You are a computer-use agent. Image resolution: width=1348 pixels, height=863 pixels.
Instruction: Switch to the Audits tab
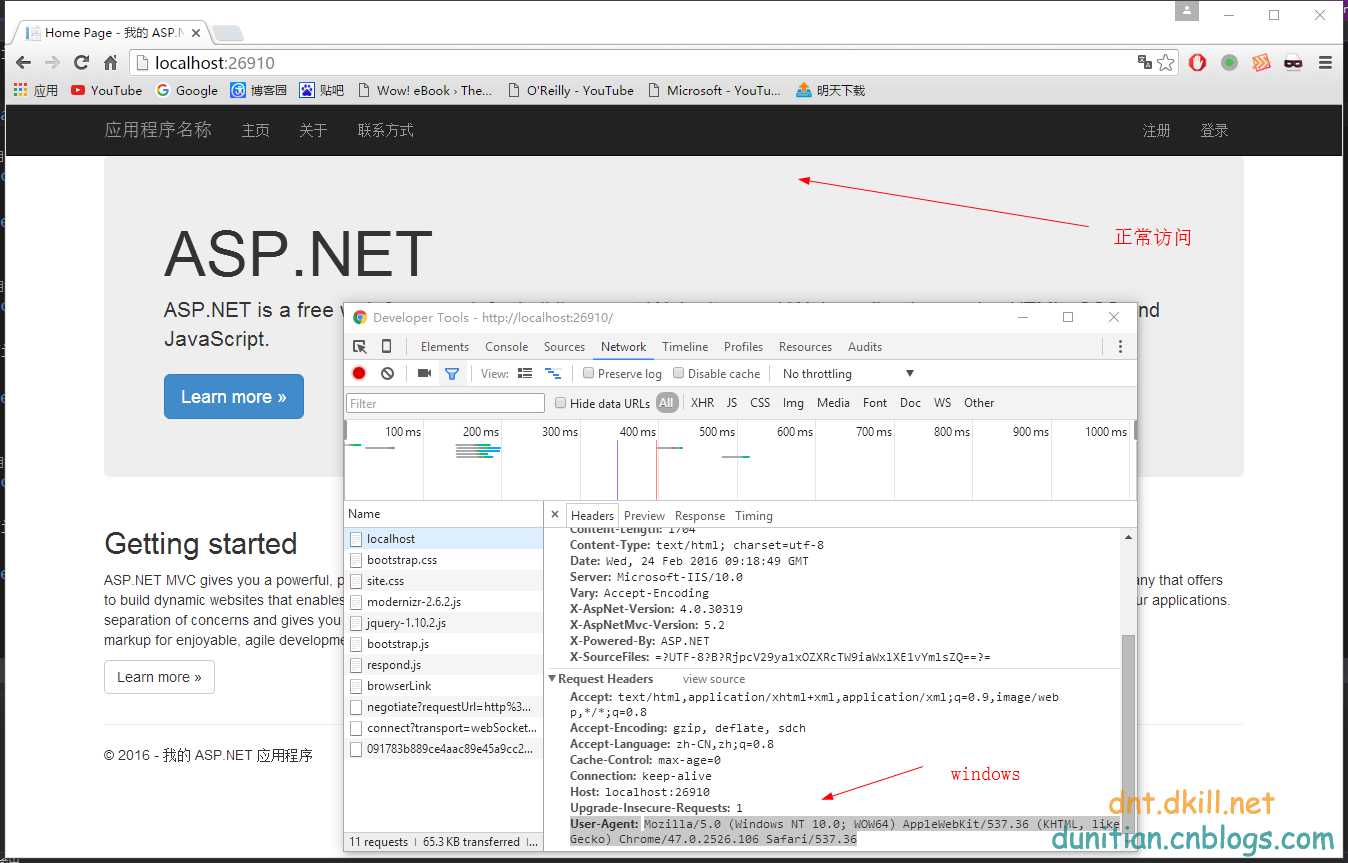tap(865, 346)
